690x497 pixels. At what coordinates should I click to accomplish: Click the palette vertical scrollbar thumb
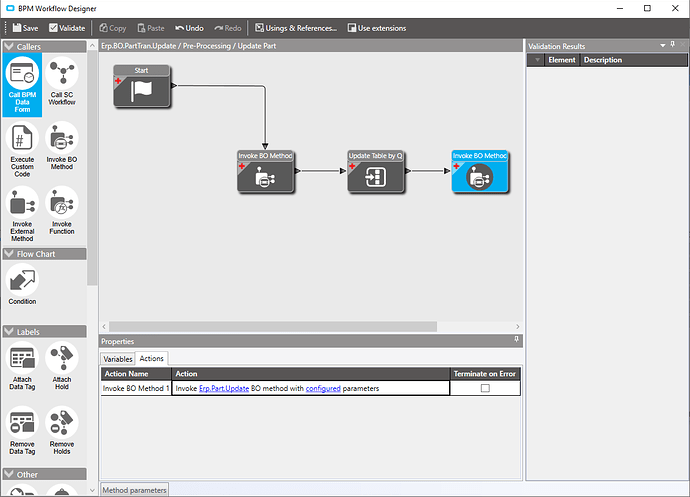point(92,168)
